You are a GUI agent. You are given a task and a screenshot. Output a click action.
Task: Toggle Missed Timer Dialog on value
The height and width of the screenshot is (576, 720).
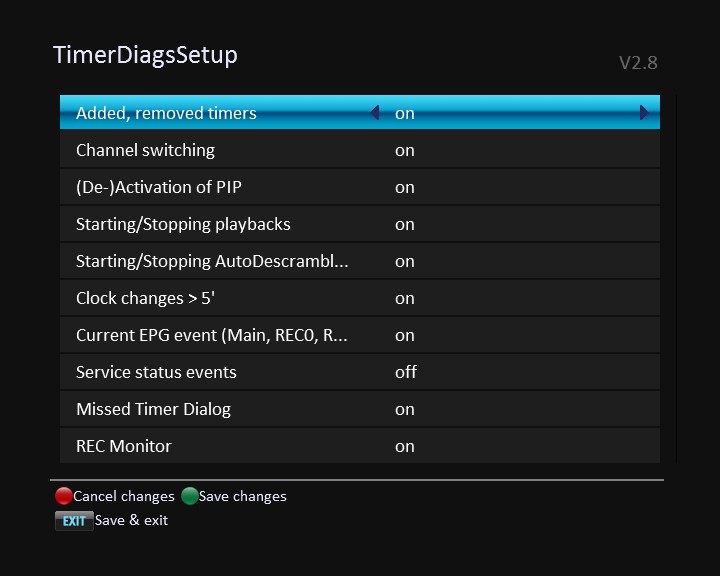(405, 409)
